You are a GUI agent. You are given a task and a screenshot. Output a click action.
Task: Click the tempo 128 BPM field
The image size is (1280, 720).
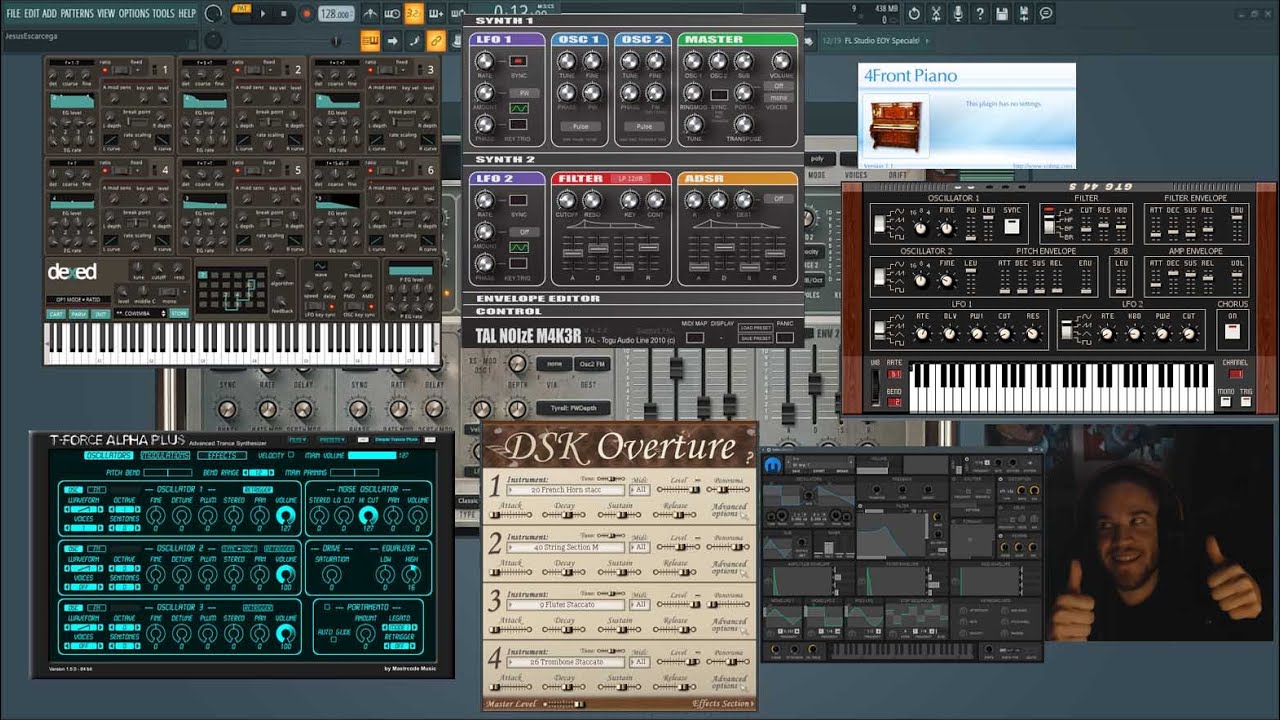(335, 14)
